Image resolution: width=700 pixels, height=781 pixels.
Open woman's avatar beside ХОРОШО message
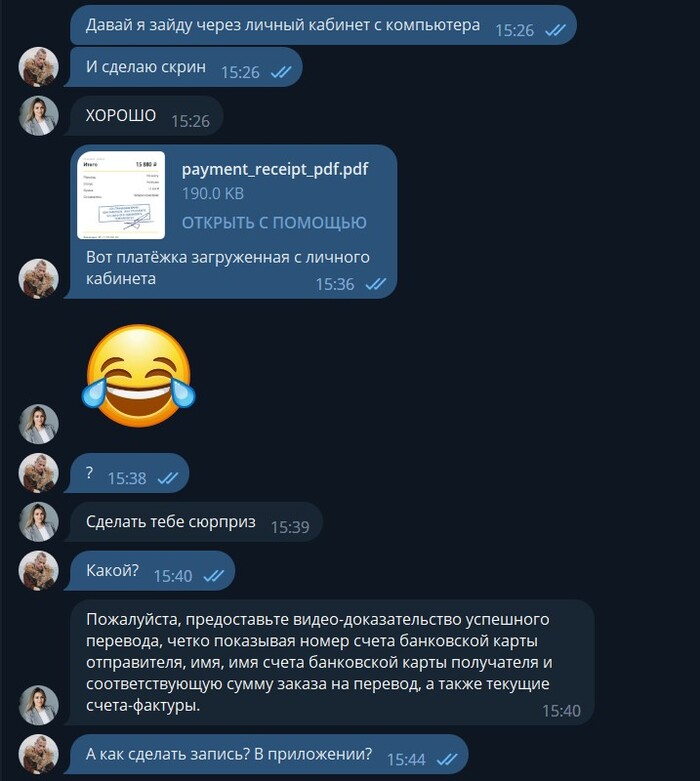38,116
